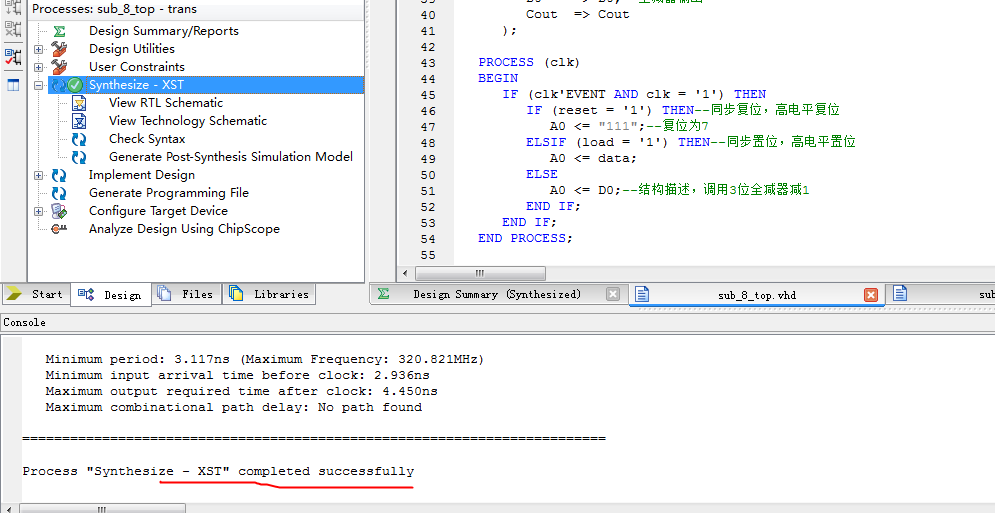
Task: Click the View RTL Schematic document icon
Action: (x=79, y=103)
